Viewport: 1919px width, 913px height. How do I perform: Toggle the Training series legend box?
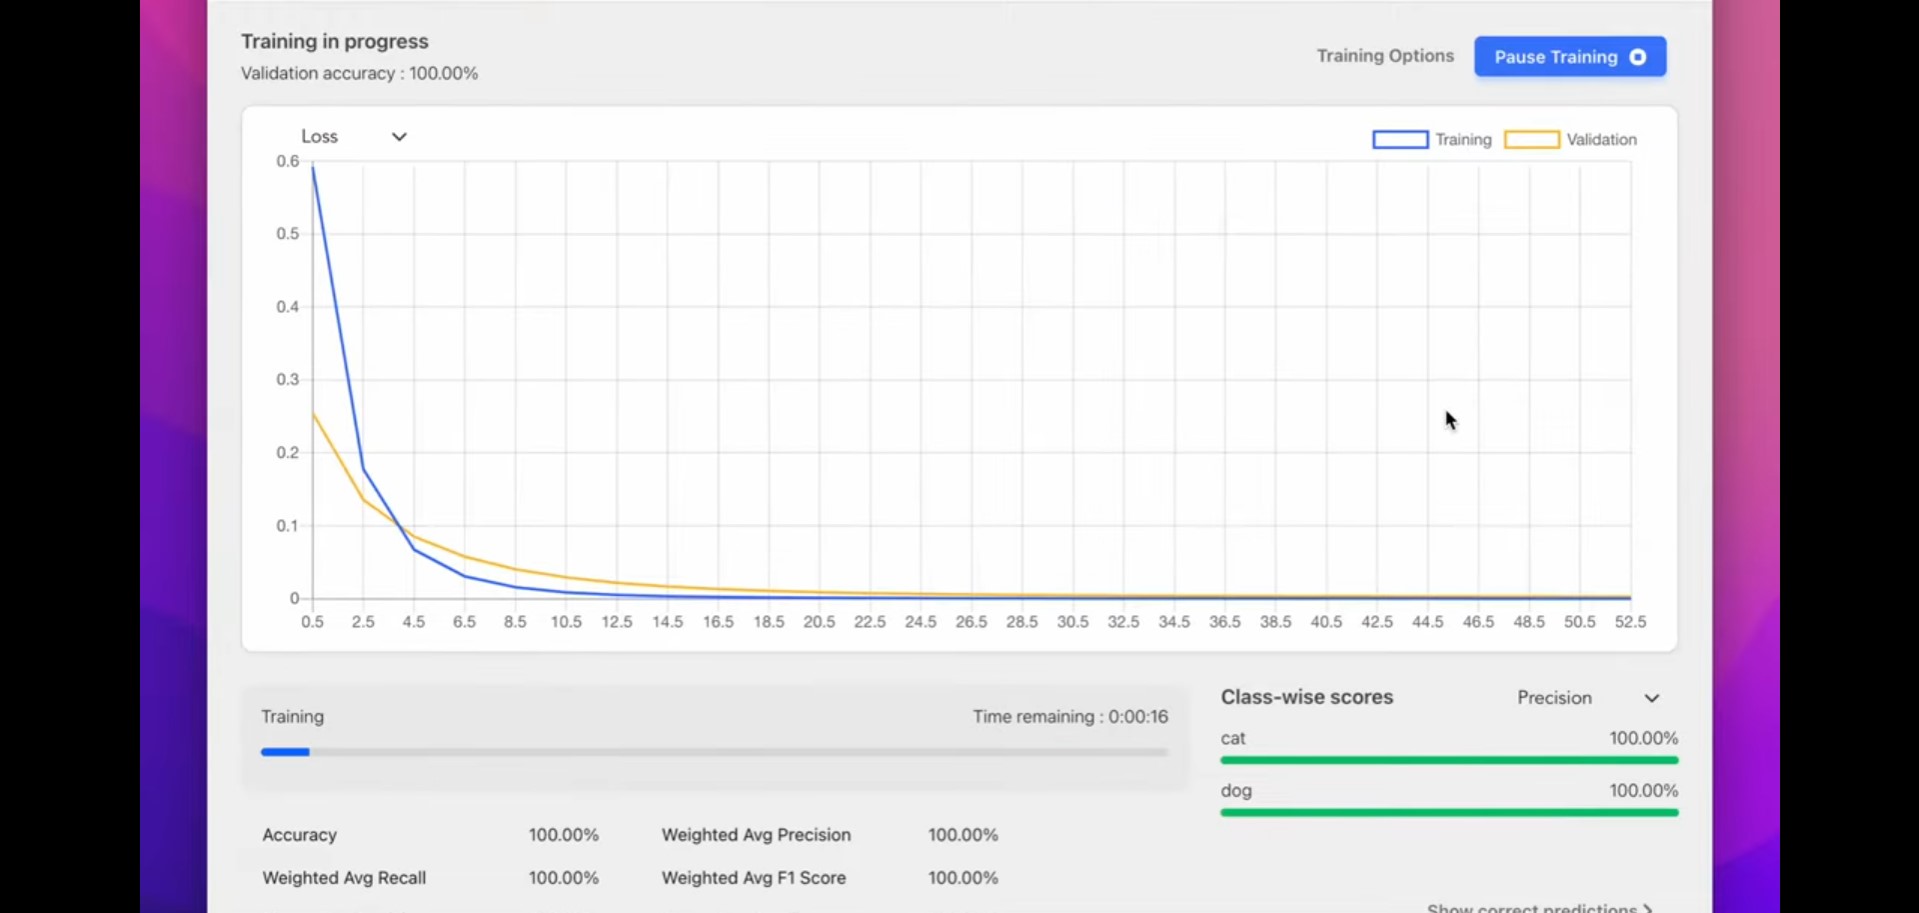tap(1400, 140)
